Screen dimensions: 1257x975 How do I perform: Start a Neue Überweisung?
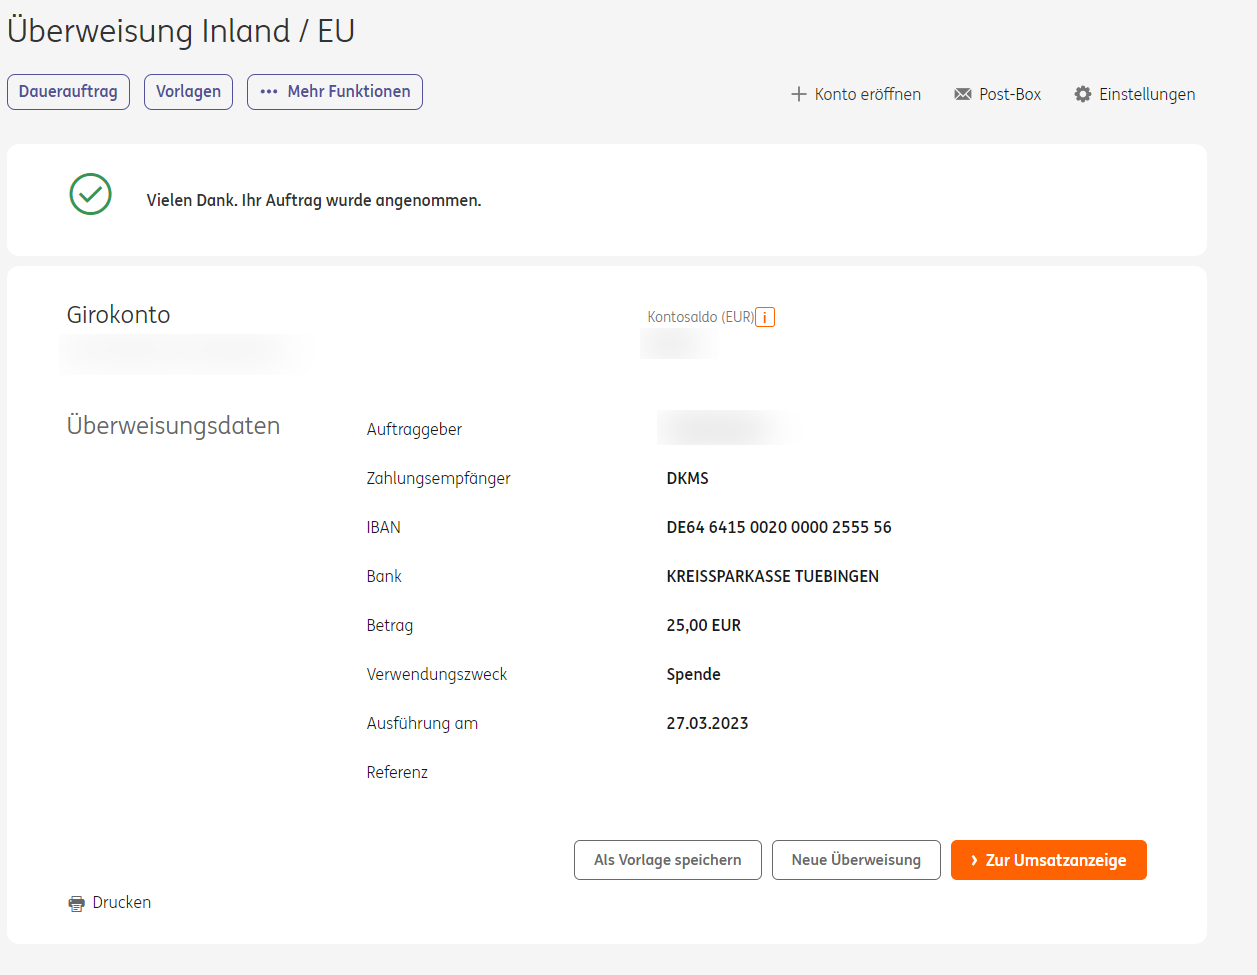coord(856,860)
